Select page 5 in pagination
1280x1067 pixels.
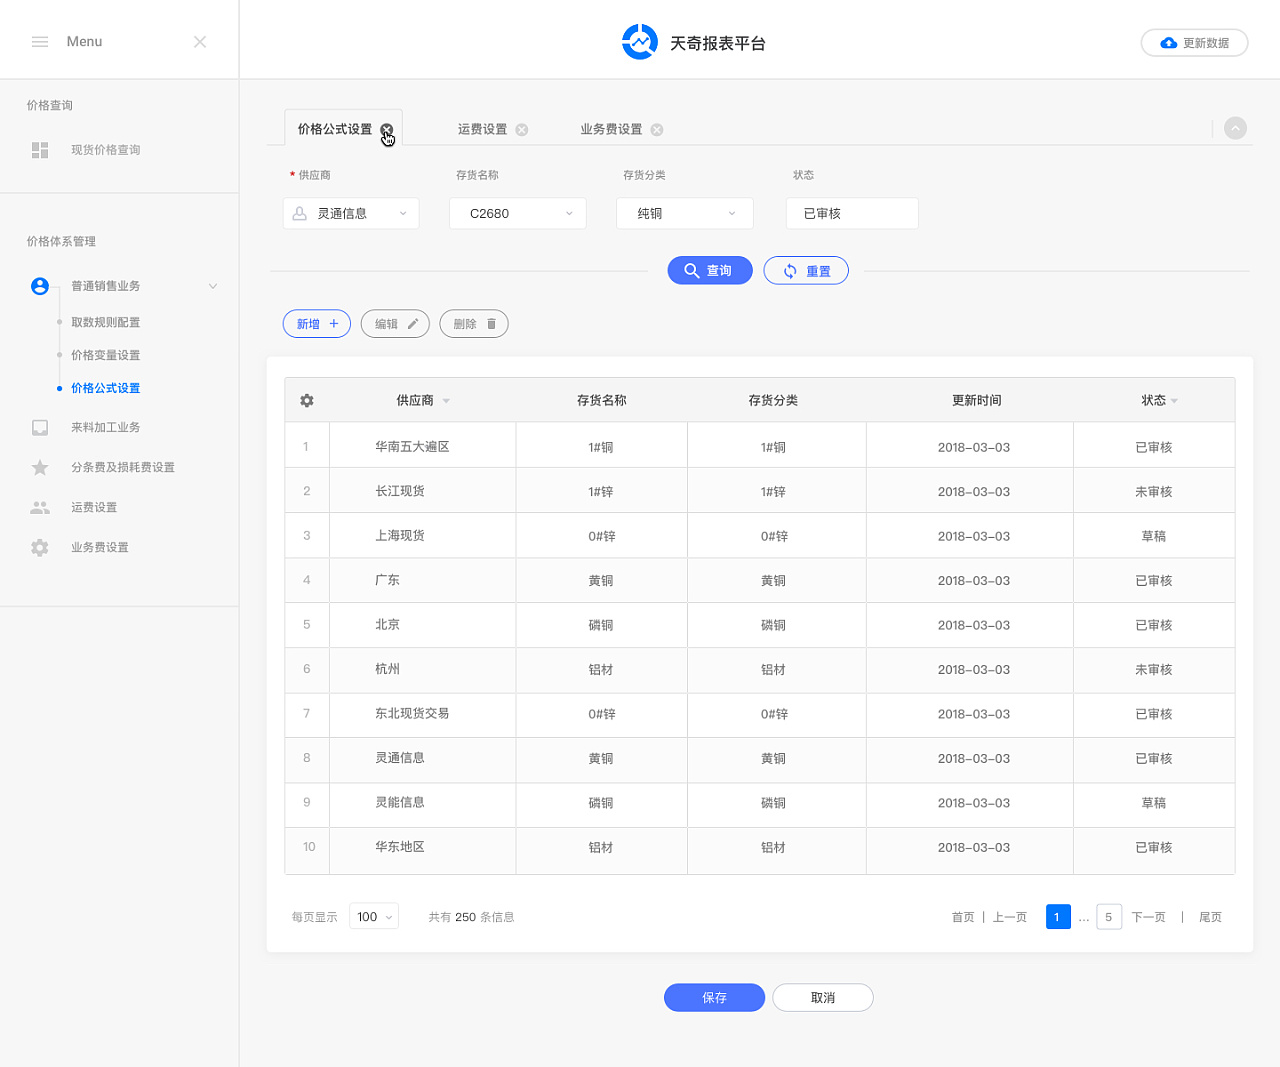pos(1109,917)
